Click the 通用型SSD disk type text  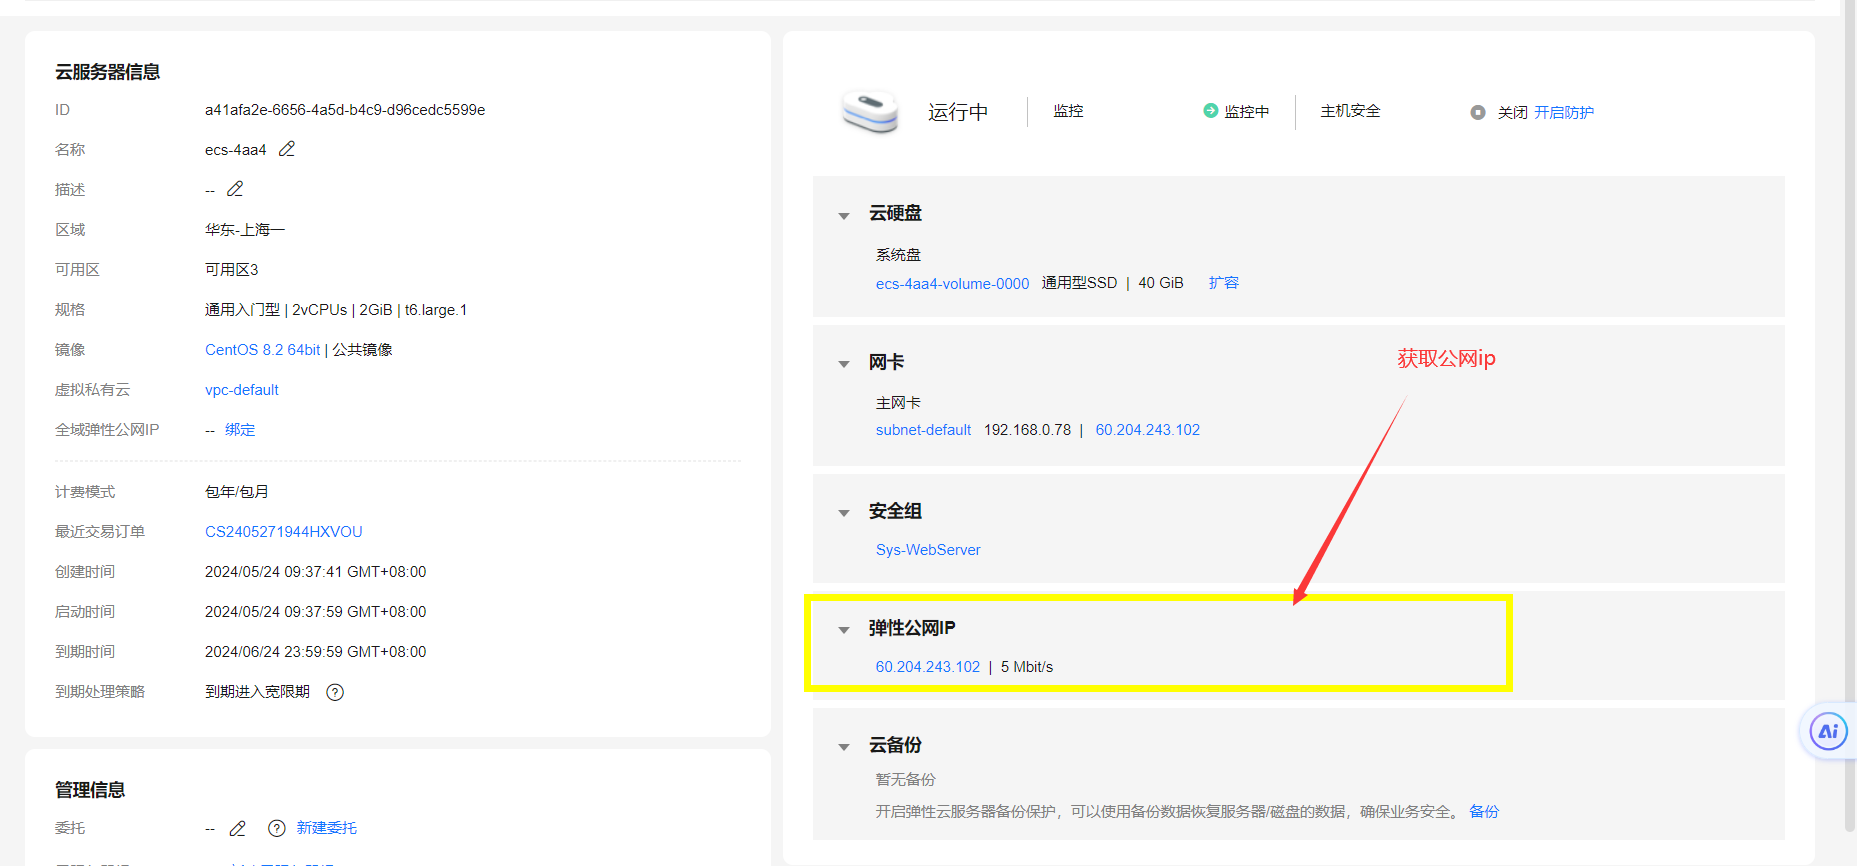[x=1080, y=283]
